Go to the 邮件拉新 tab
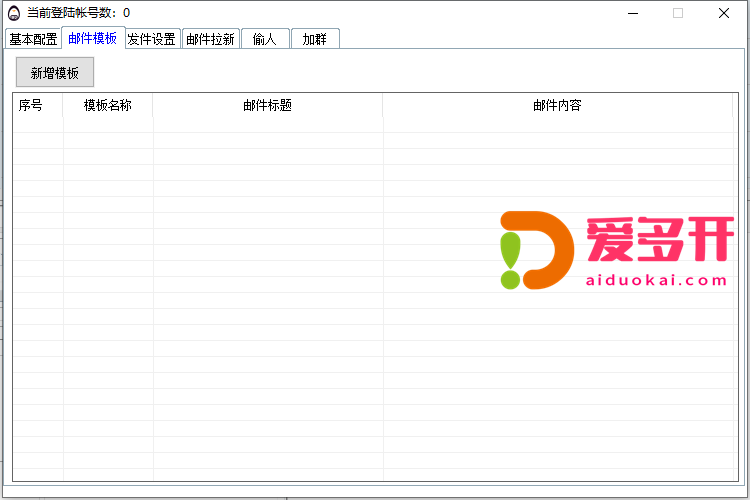 [x=210, y=39]
